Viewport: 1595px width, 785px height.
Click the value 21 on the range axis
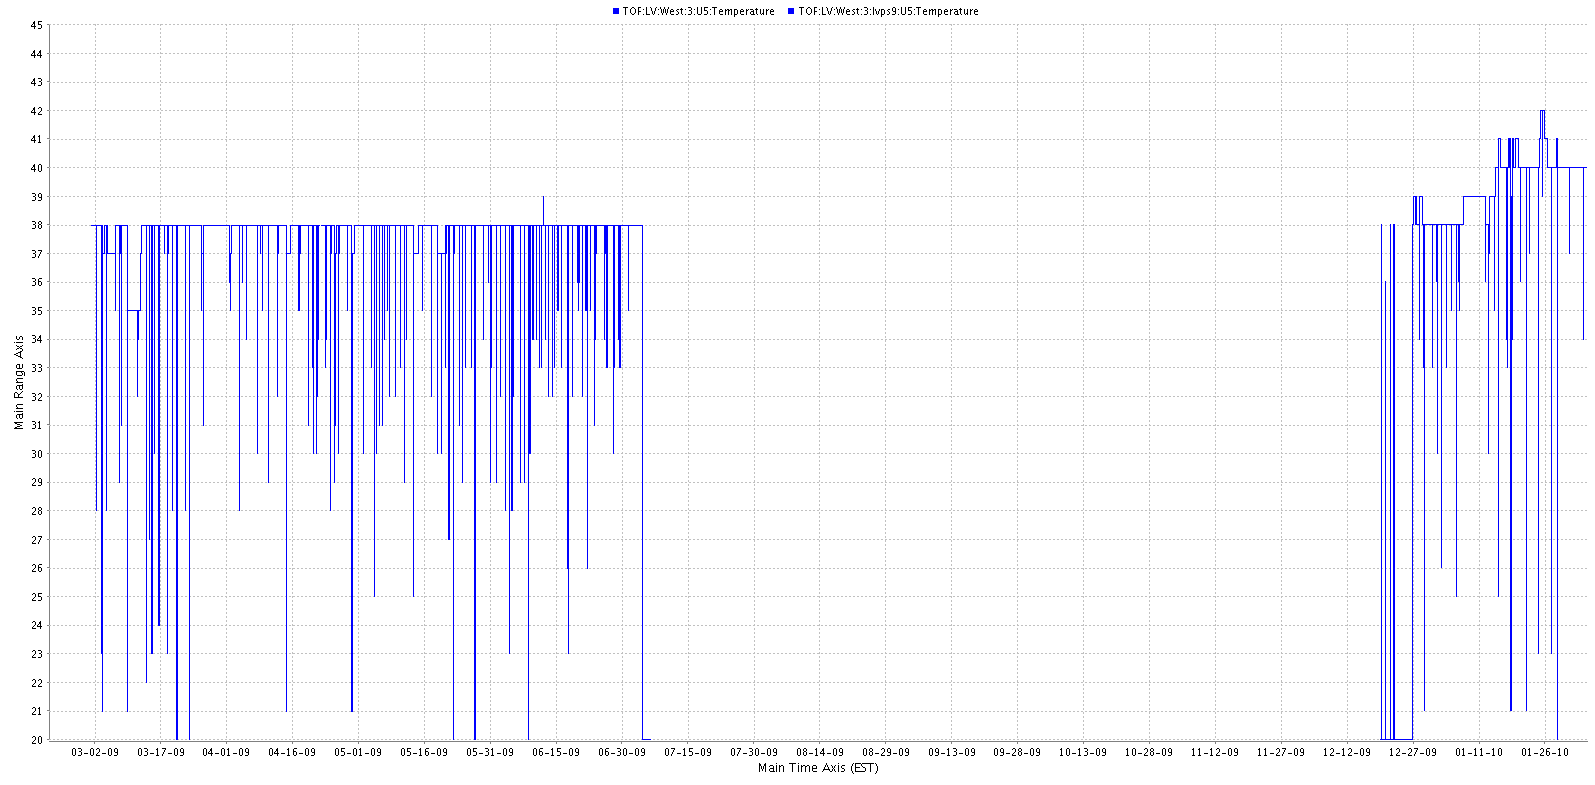[36, 711]
